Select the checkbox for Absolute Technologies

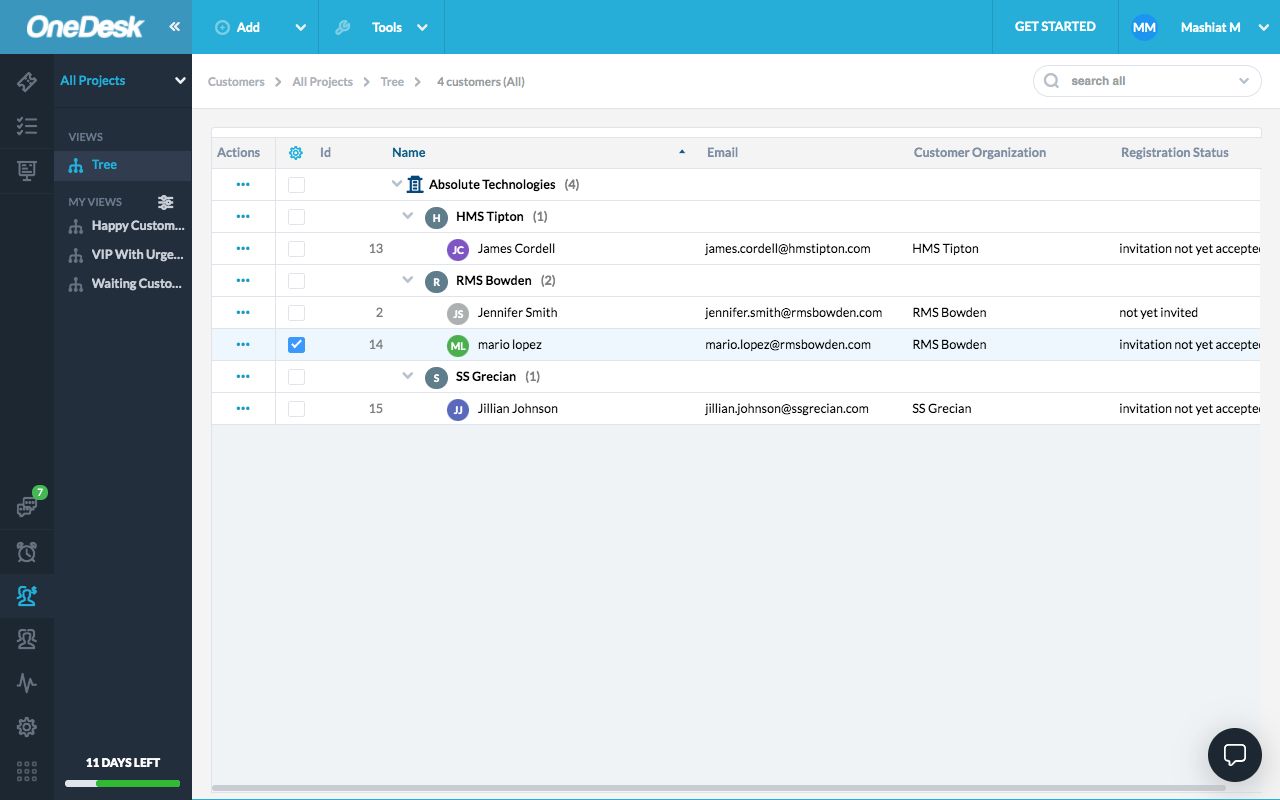[296, 184]
